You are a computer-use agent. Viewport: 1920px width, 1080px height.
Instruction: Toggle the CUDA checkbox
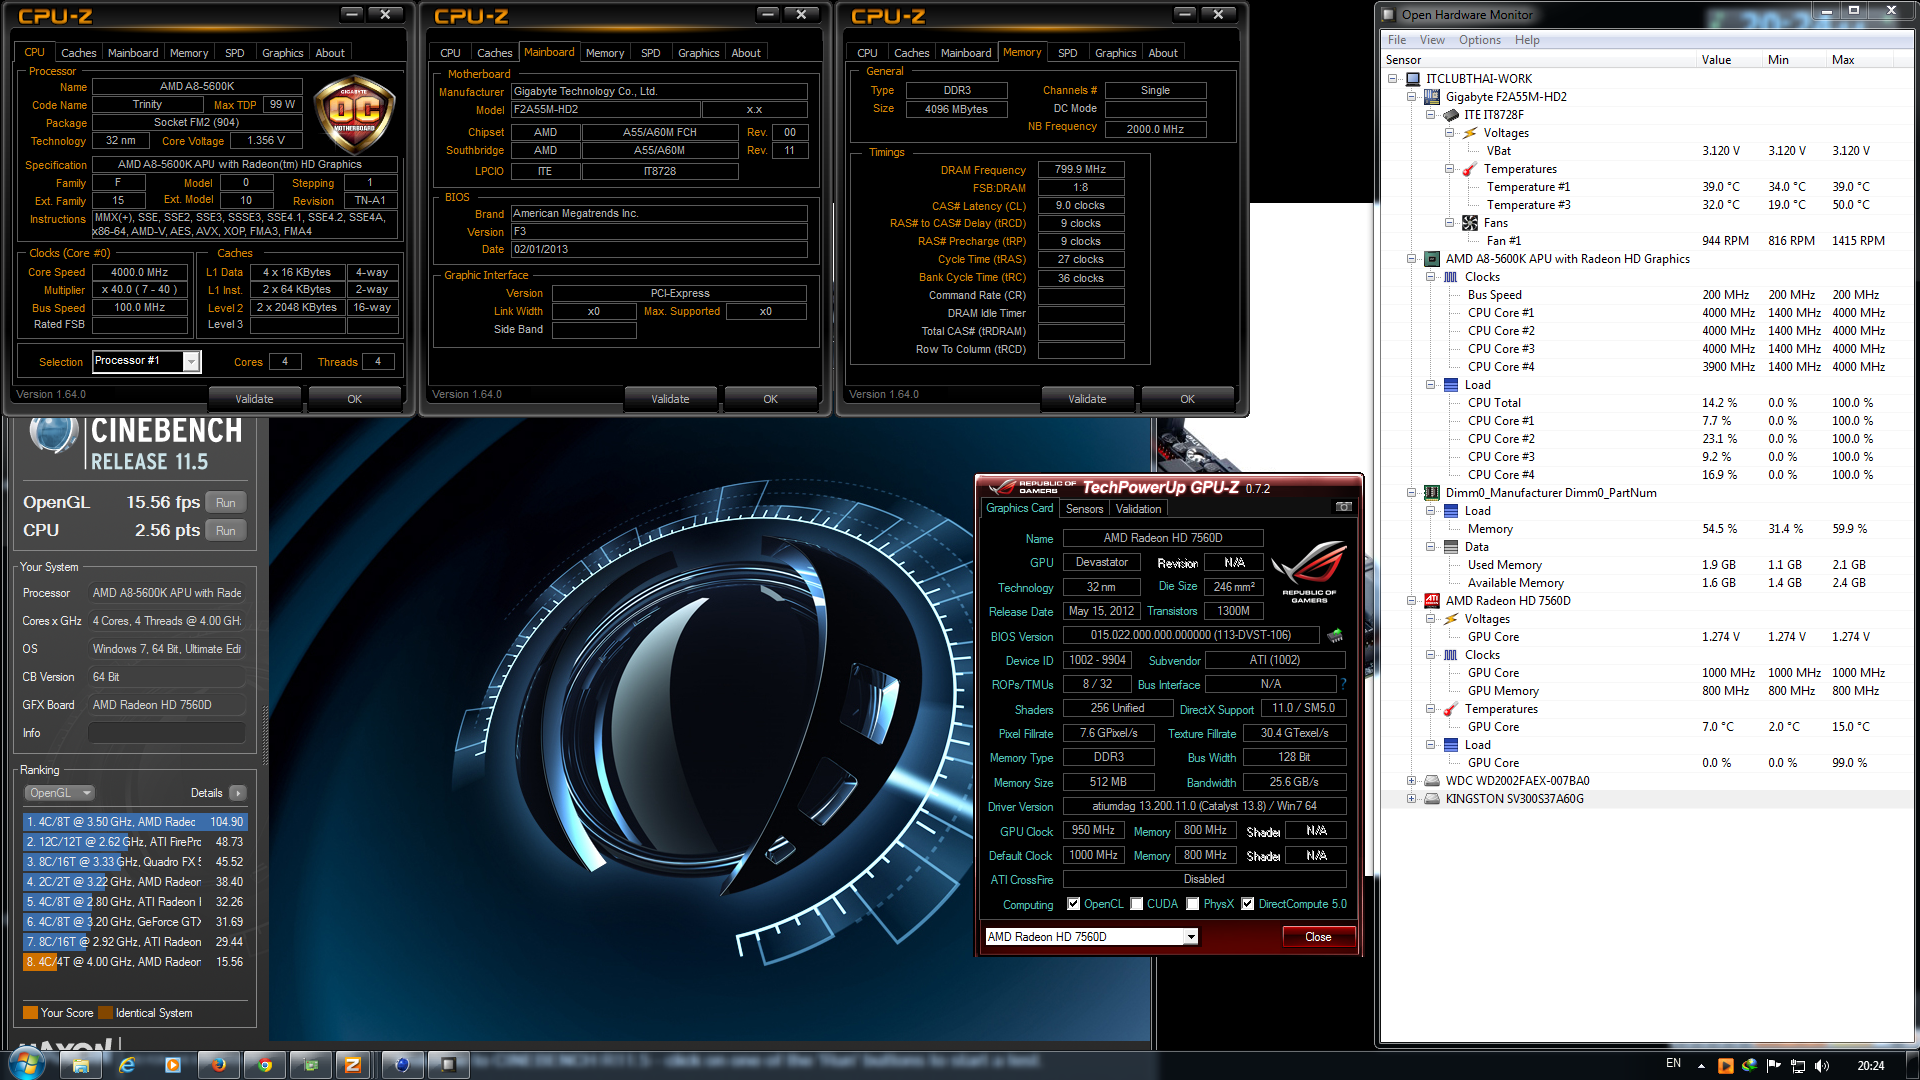point(1136,904)
